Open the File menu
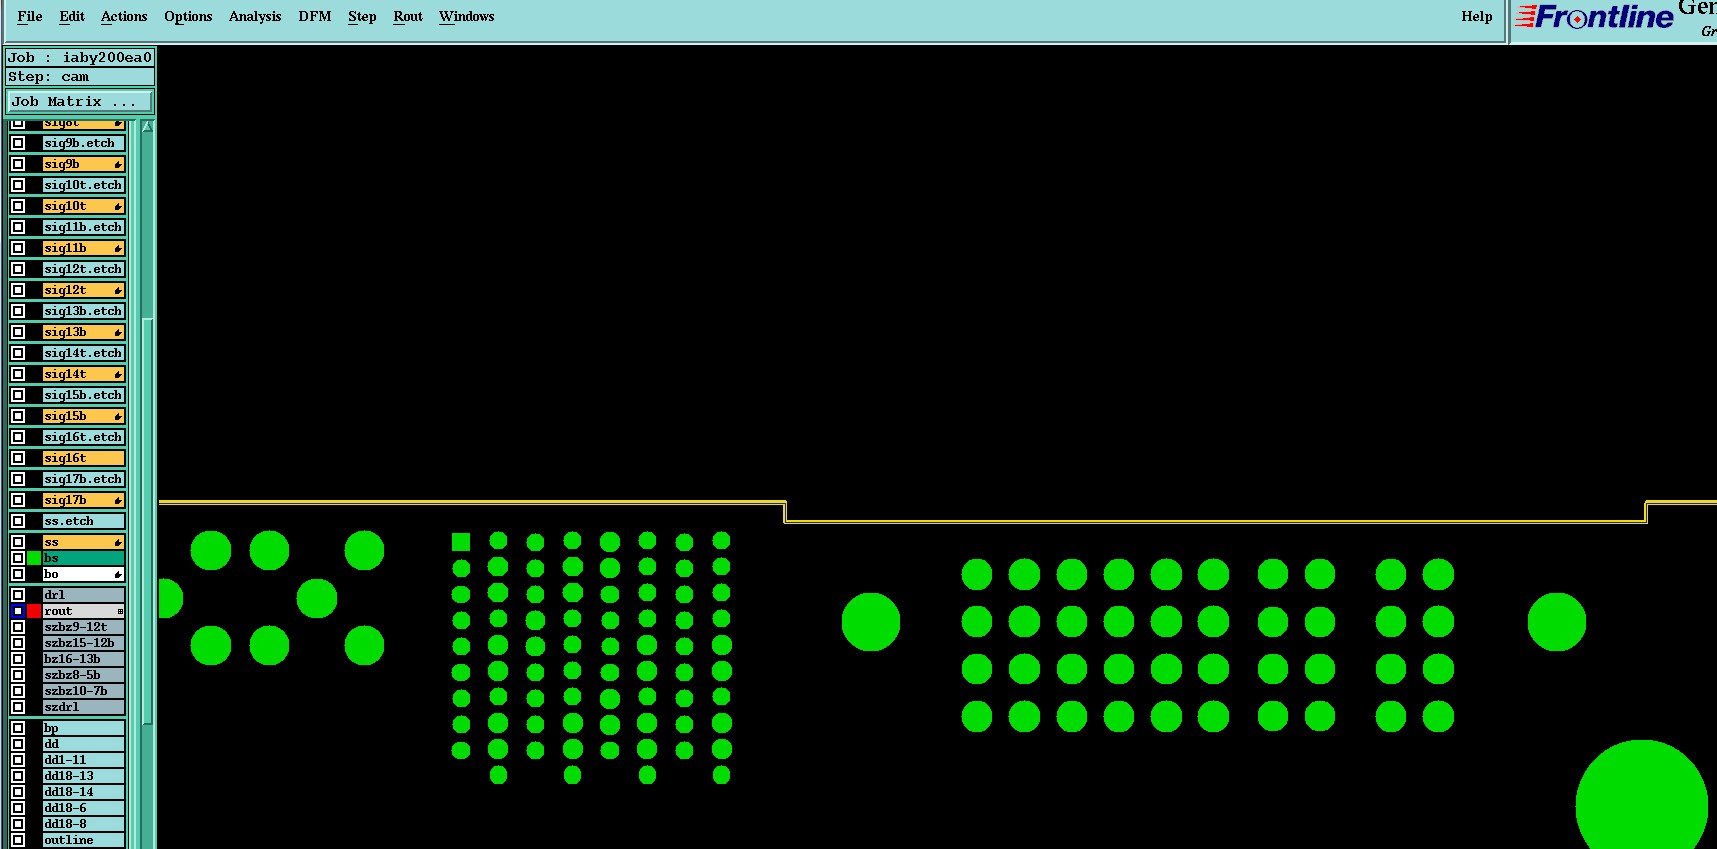 click(x=30, y=16)
